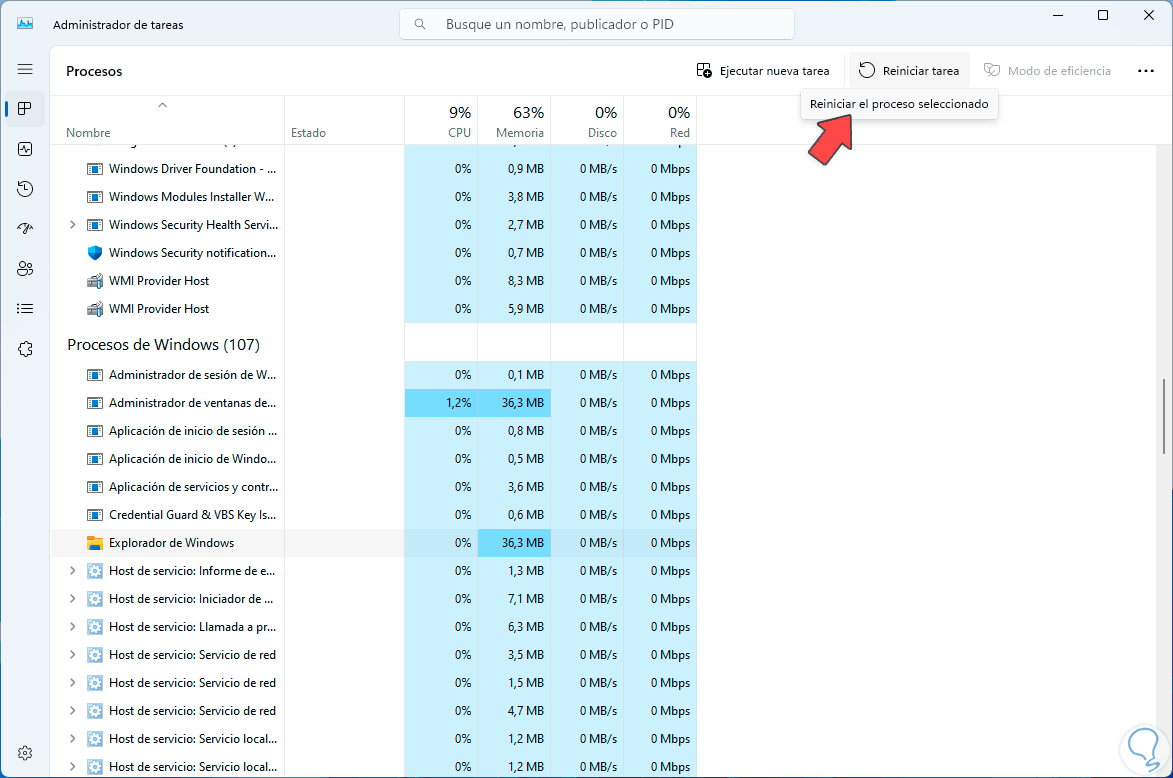Viewport: 1173px width, 778px height.
Task: Open the Users sidebar icon
Action: tap(25, 269)
